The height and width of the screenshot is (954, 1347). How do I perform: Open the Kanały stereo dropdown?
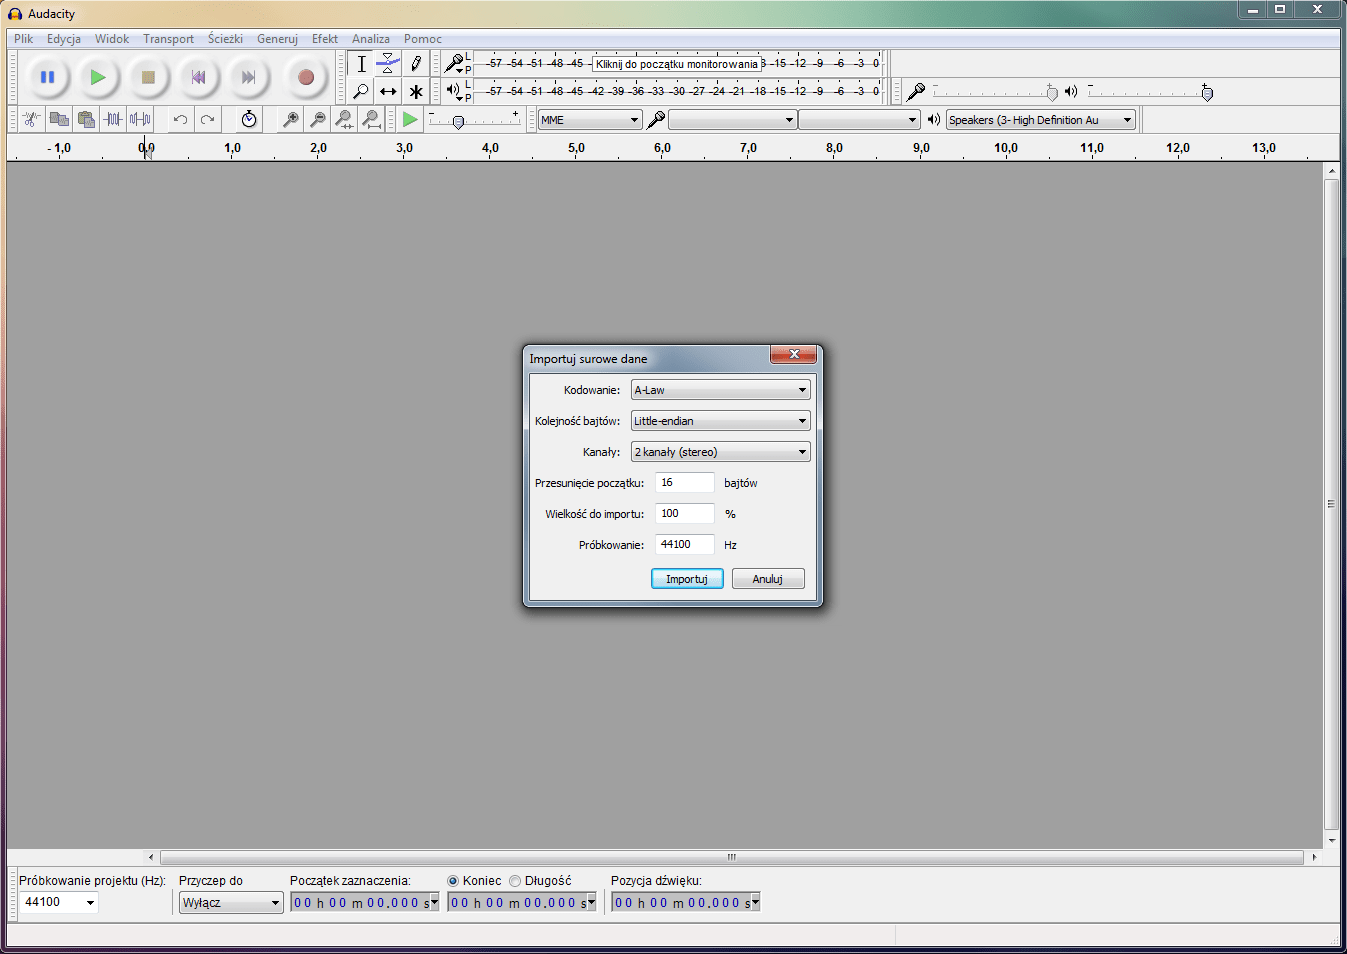click(721, 452)
